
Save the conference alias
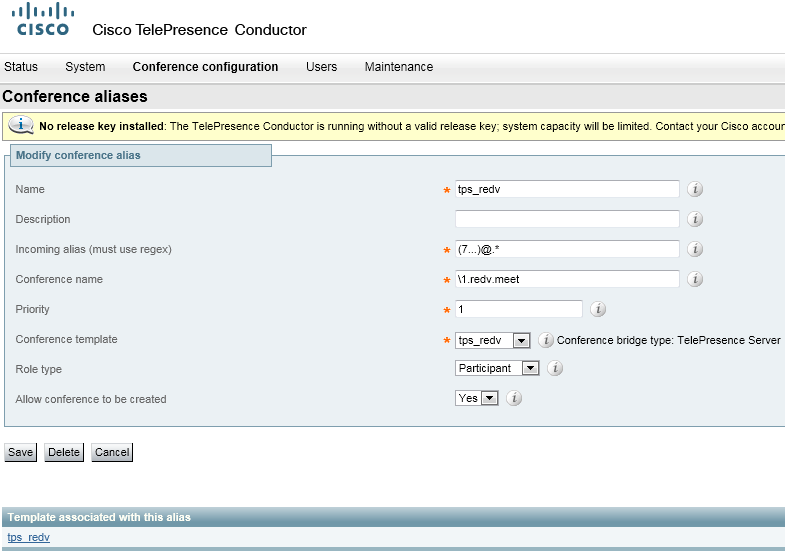point(21,452)
